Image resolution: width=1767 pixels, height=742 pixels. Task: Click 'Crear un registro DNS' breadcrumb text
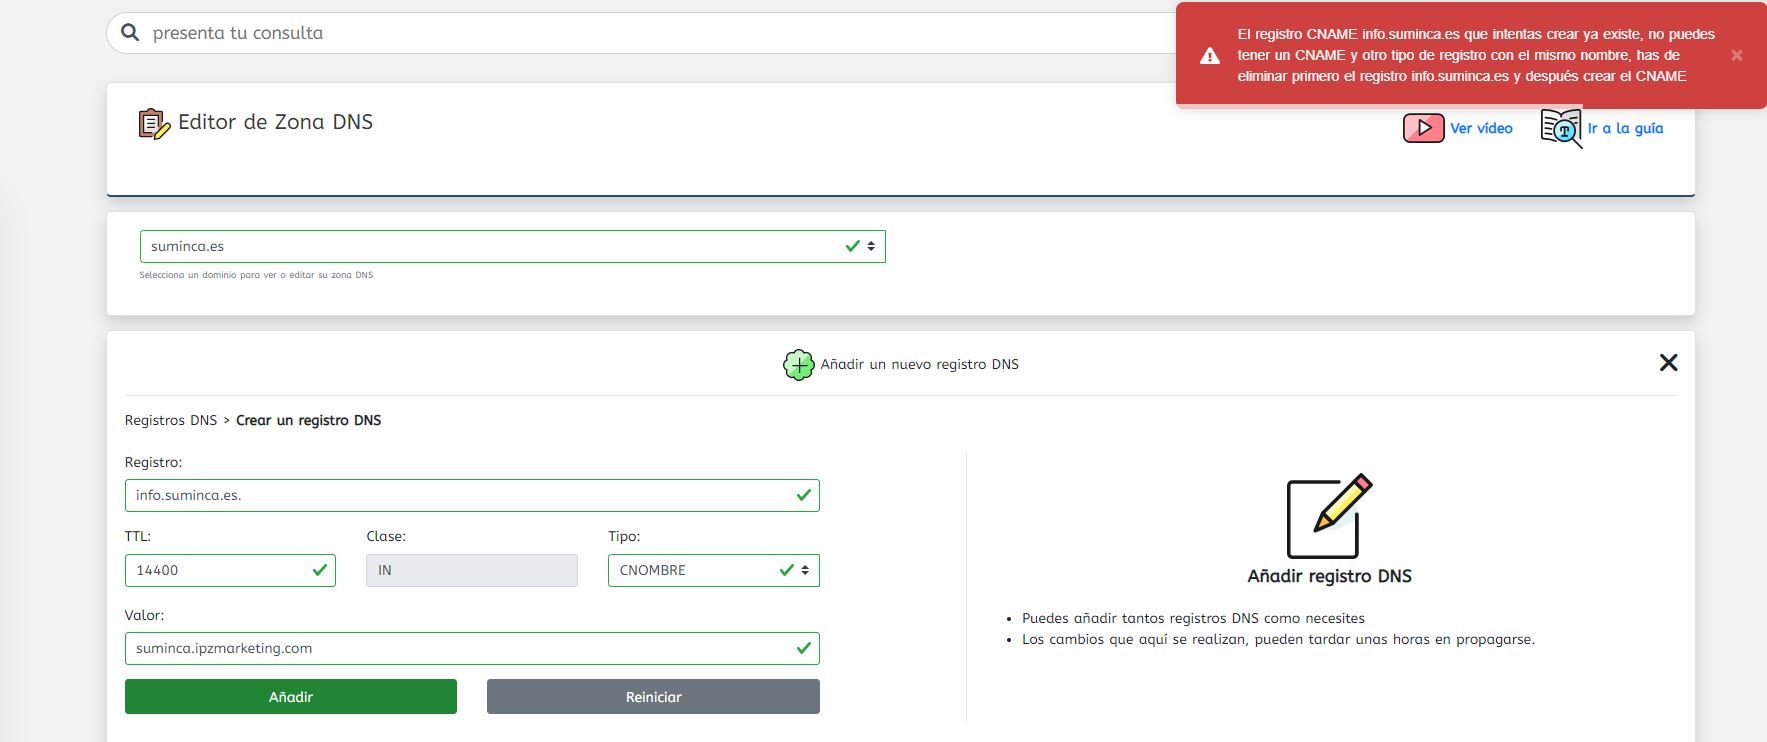click(x=308, y=420)
